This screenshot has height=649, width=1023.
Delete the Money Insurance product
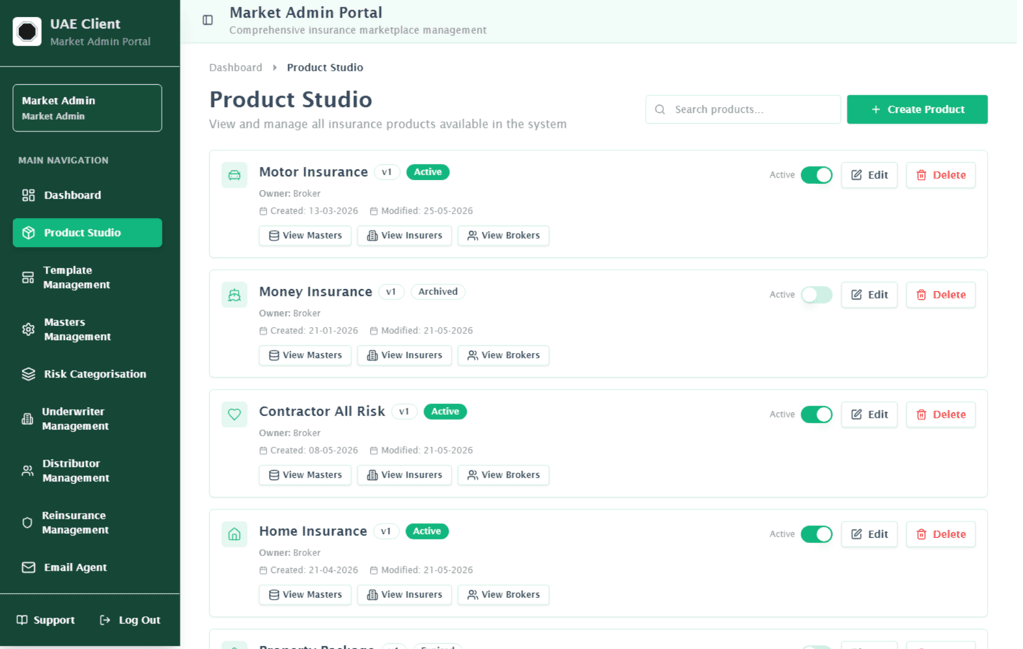(941, 295)
